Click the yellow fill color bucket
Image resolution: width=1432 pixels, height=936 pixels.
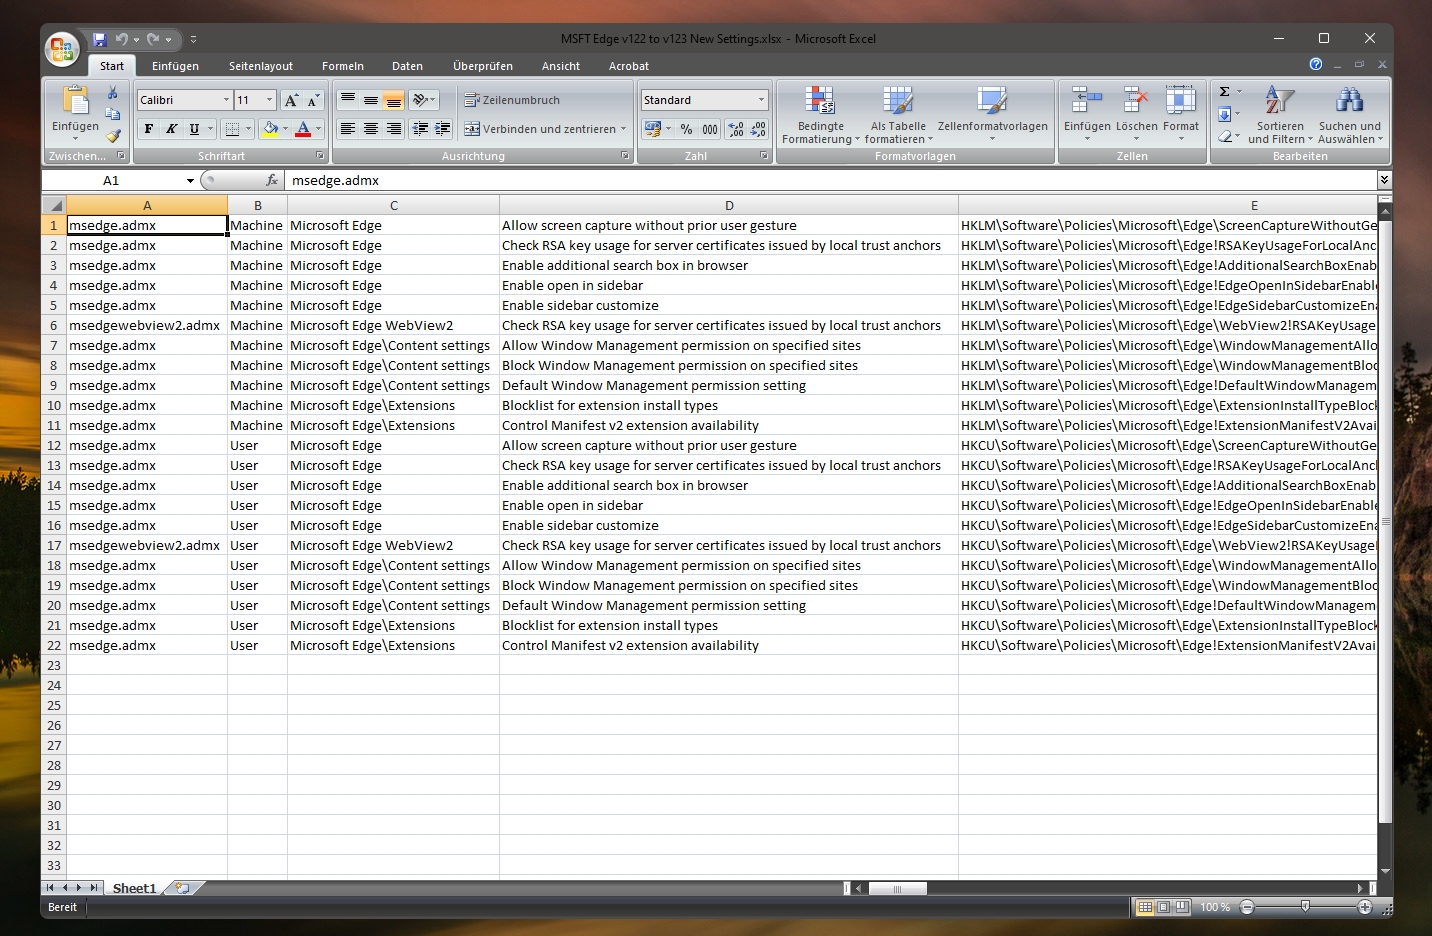[270, 129]
